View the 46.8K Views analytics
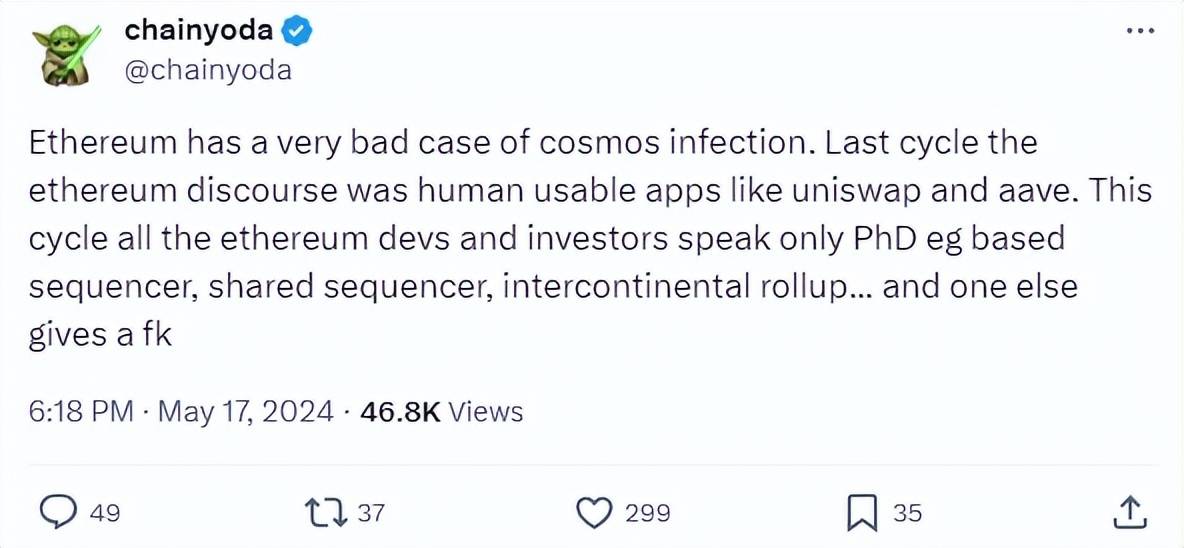 pos(441,411)
